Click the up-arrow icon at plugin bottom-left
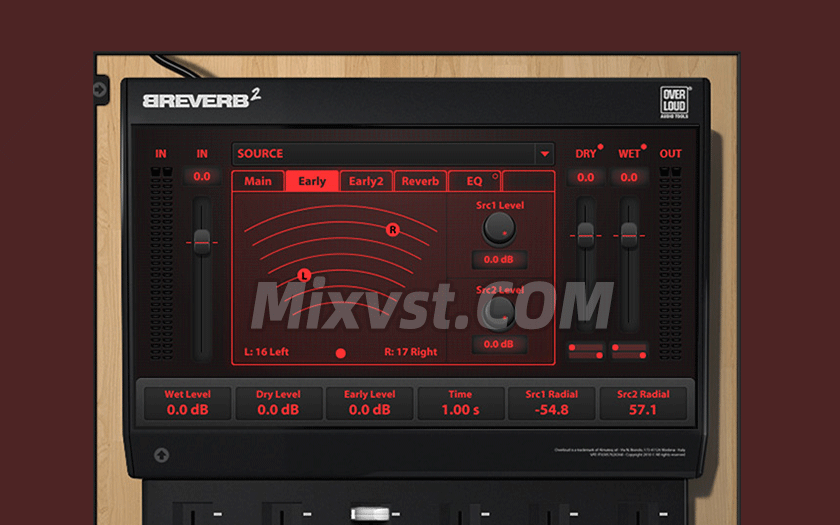The height and width of the screenshot is (525, 840). click(161, 455)
